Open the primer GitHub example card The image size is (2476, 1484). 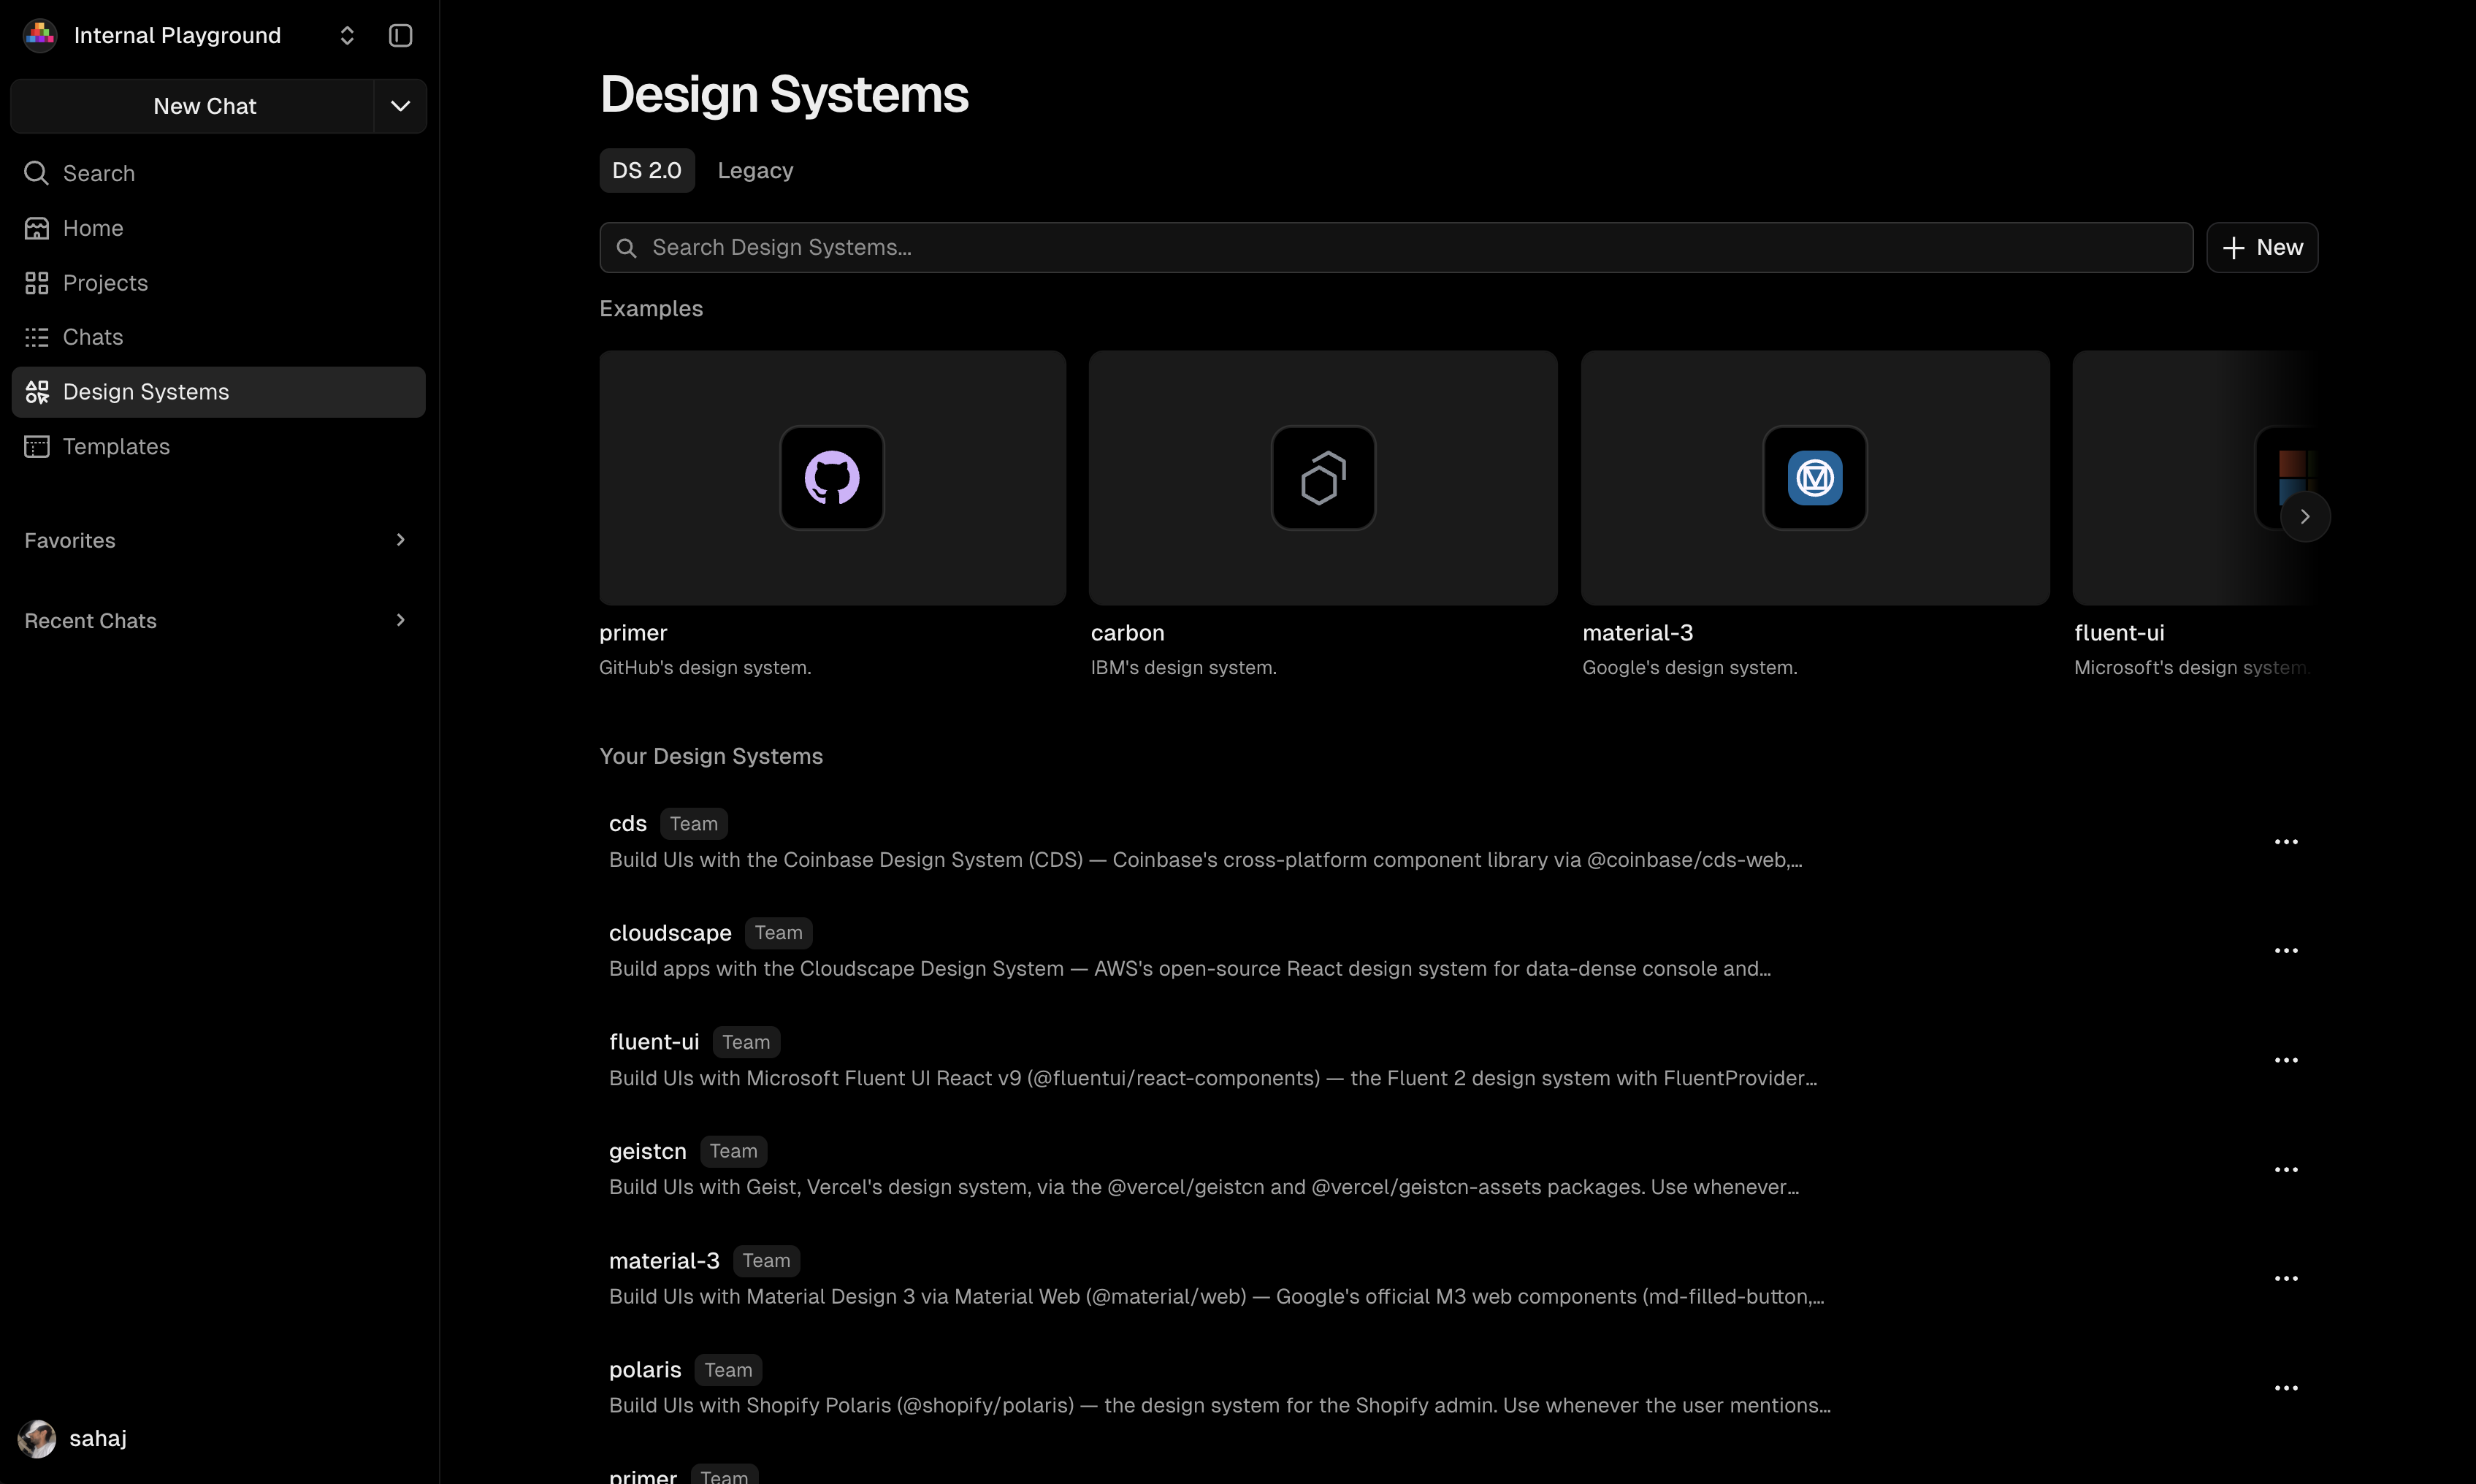833,477
